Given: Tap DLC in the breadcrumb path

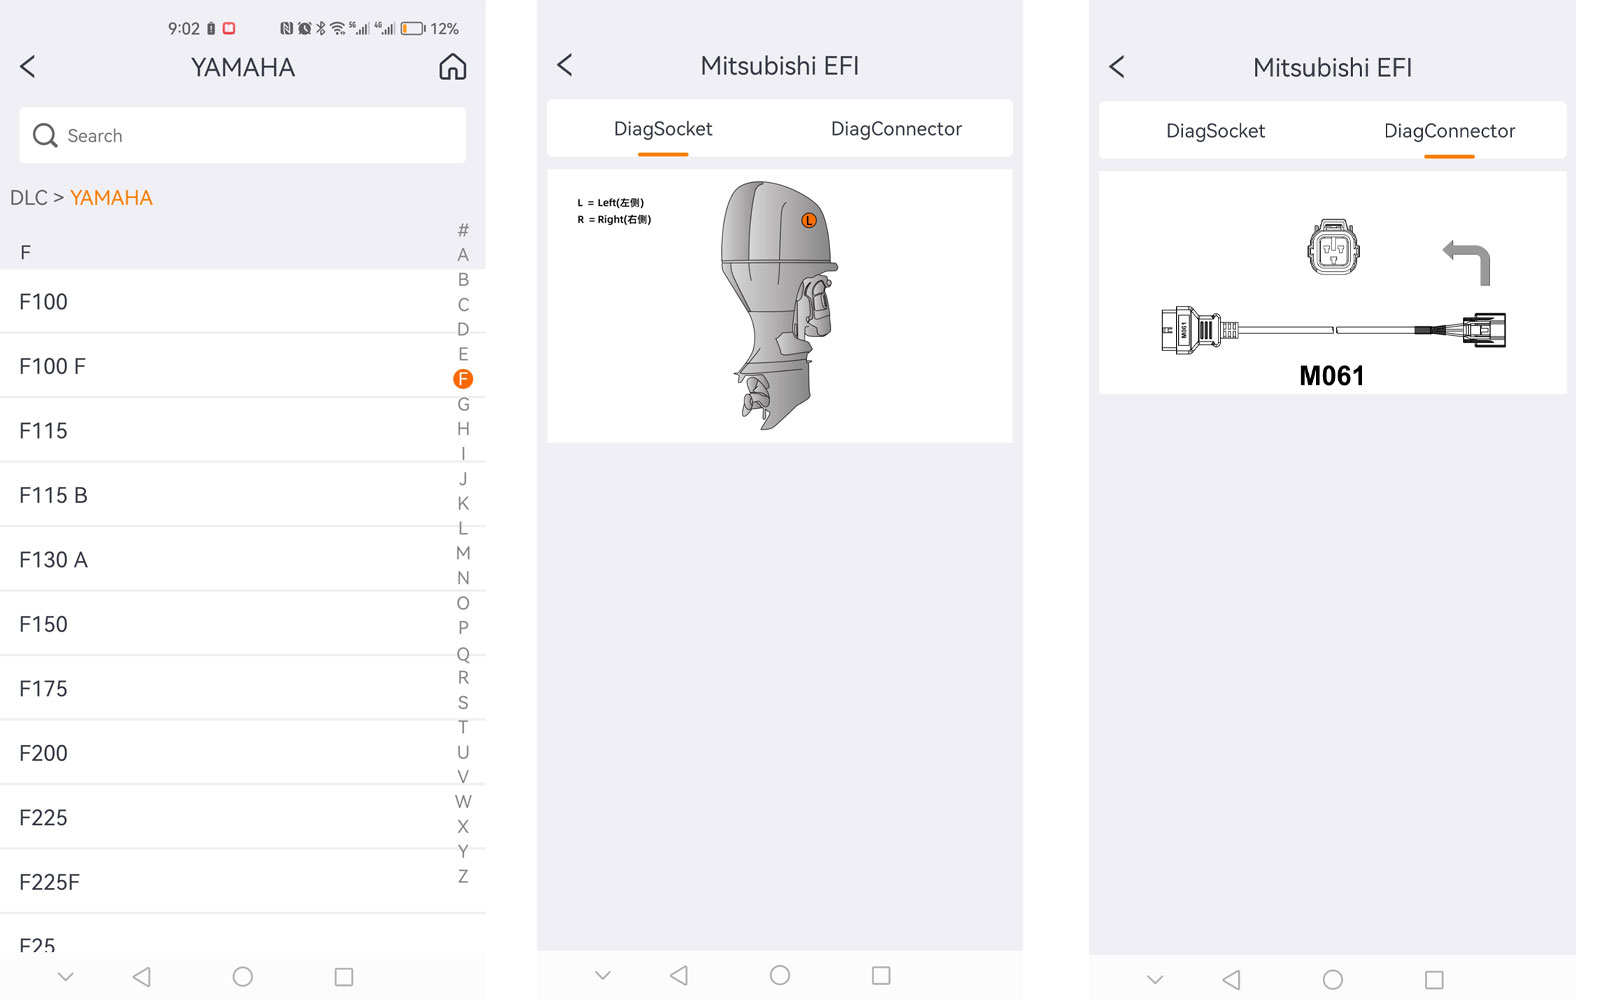Looking at the screenshot, I should click(28, 198).
